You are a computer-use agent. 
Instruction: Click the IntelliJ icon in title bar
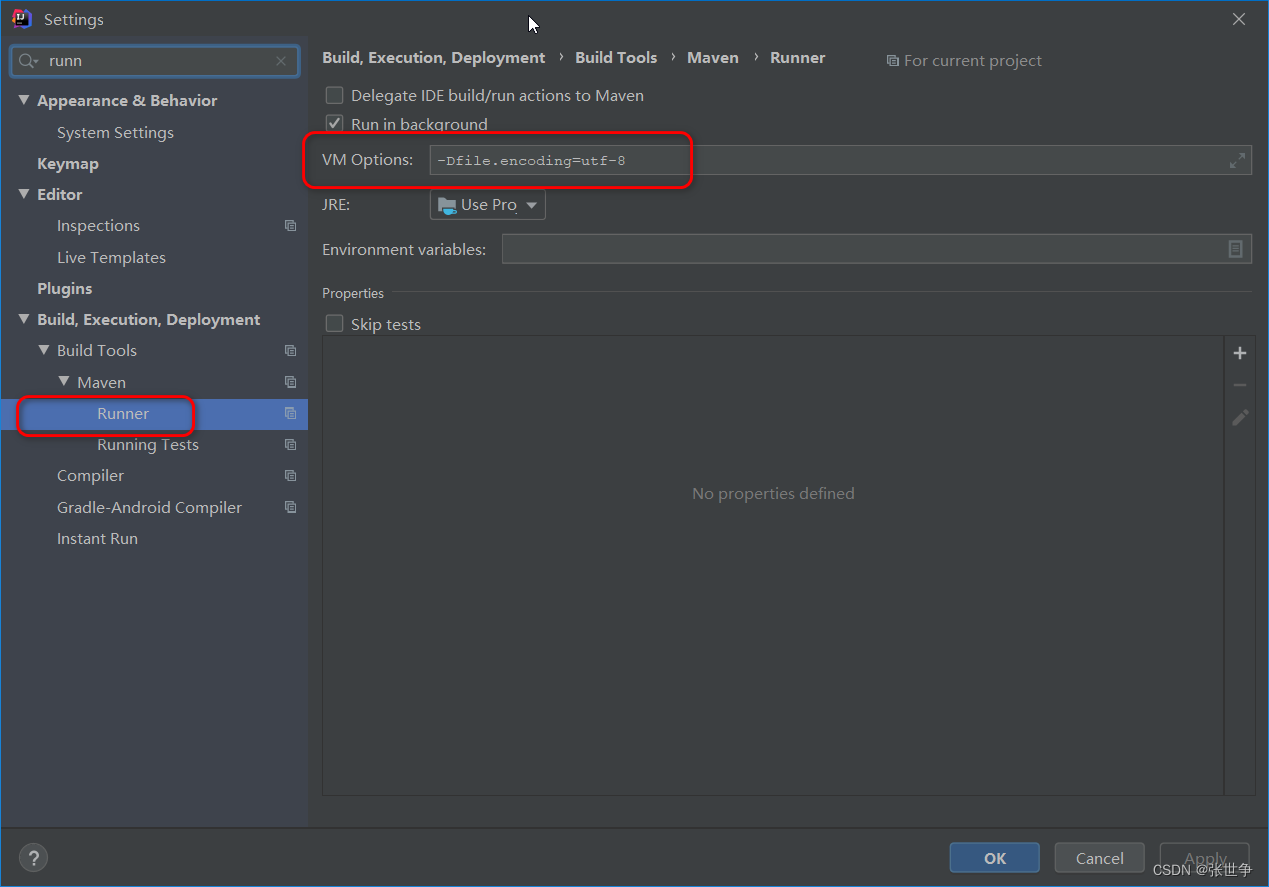tap(22, 19)
